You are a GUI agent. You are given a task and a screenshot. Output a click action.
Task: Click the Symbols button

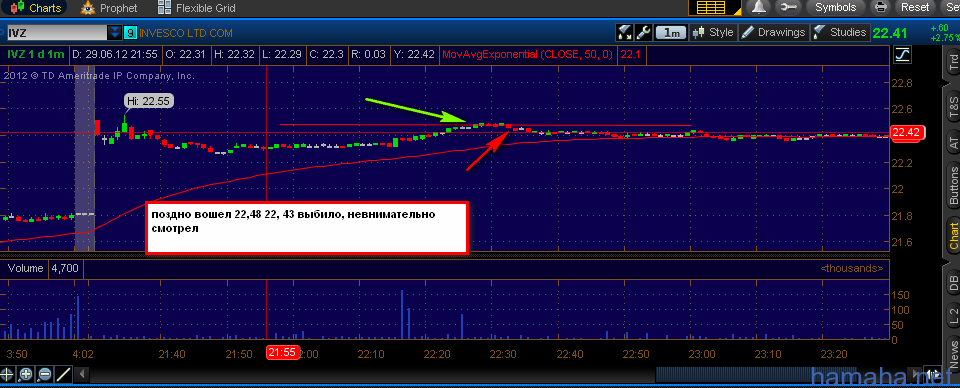[x=836, y=7]
